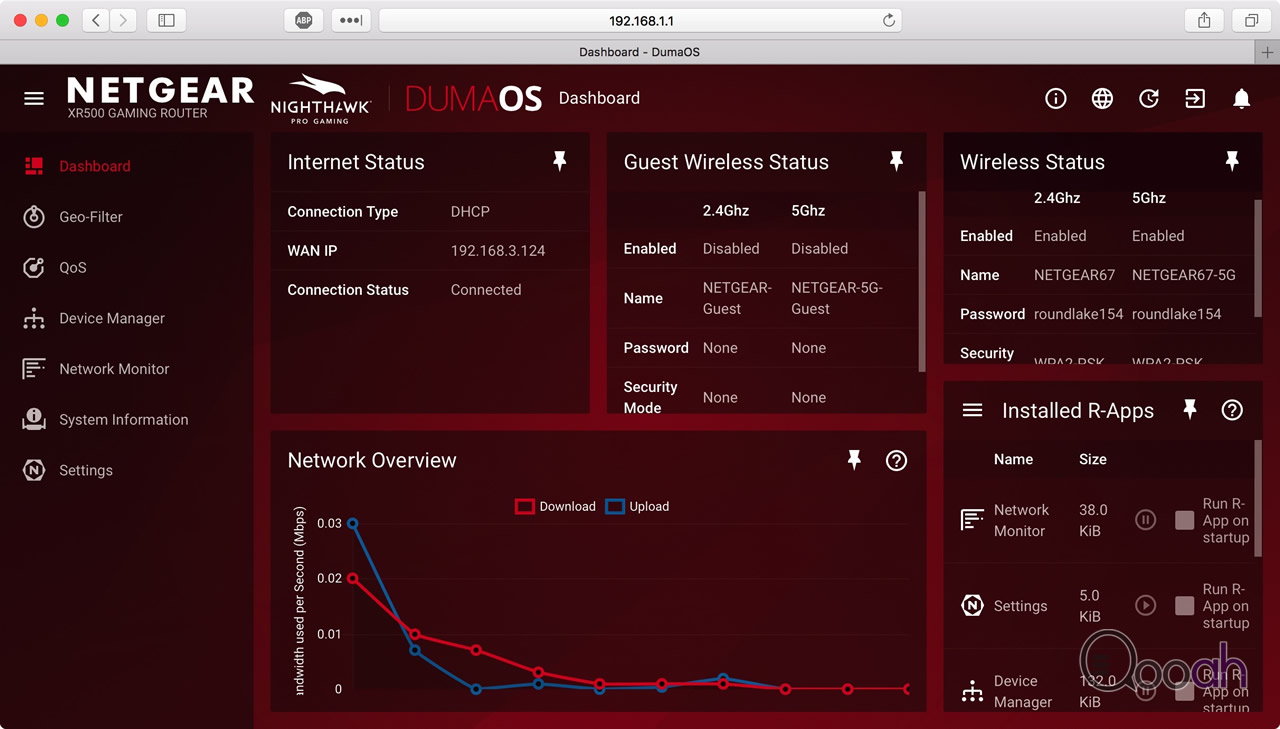Click the System Information sidebar icon
Image resolution: width=1280 pixels, height=729 pixels.
click(34, 420)
